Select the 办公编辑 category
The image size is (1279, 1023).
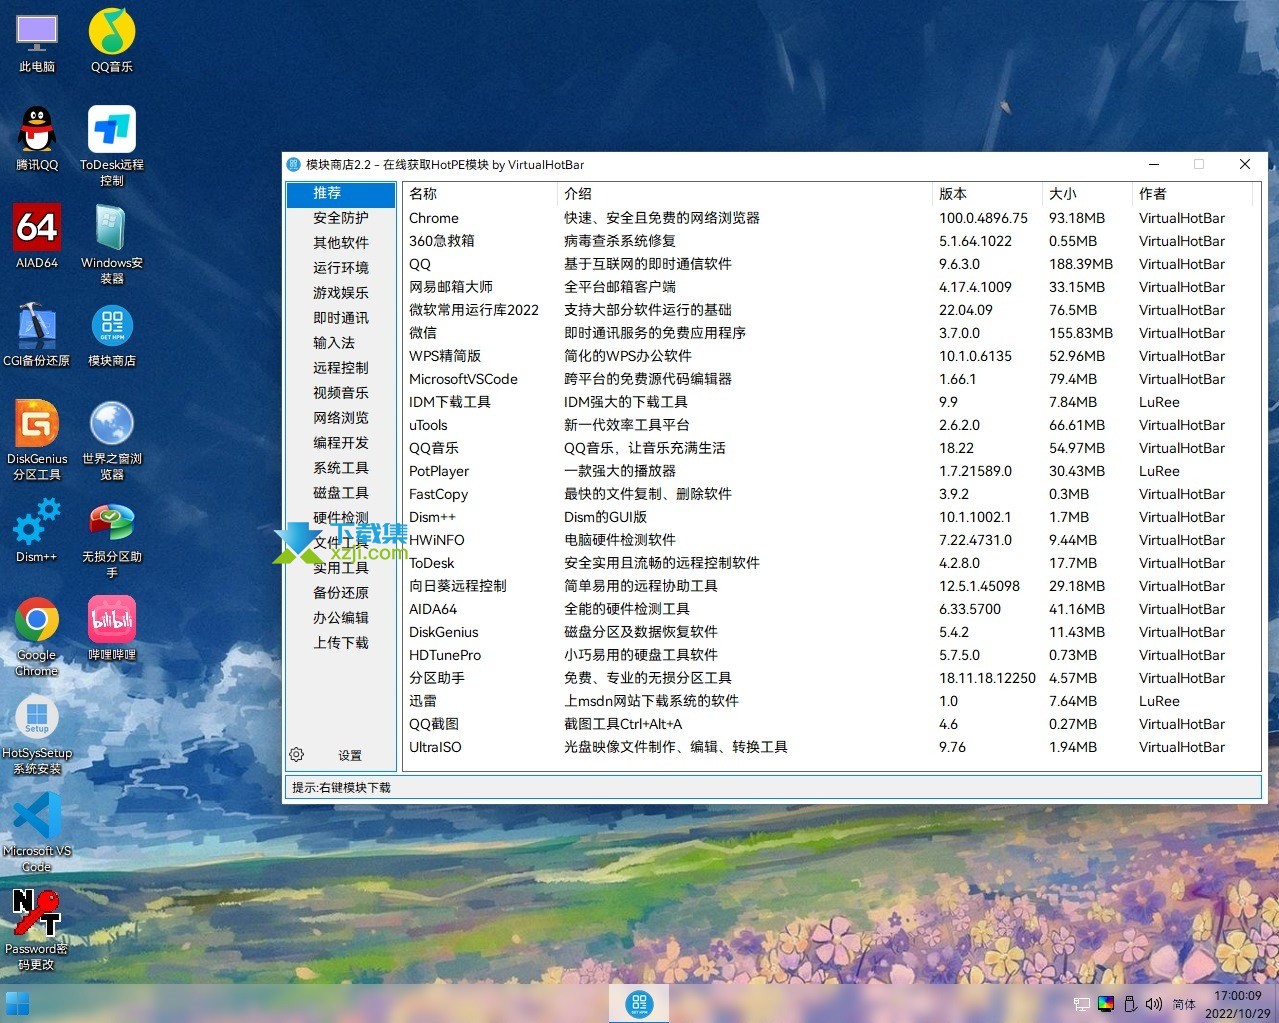341,618
